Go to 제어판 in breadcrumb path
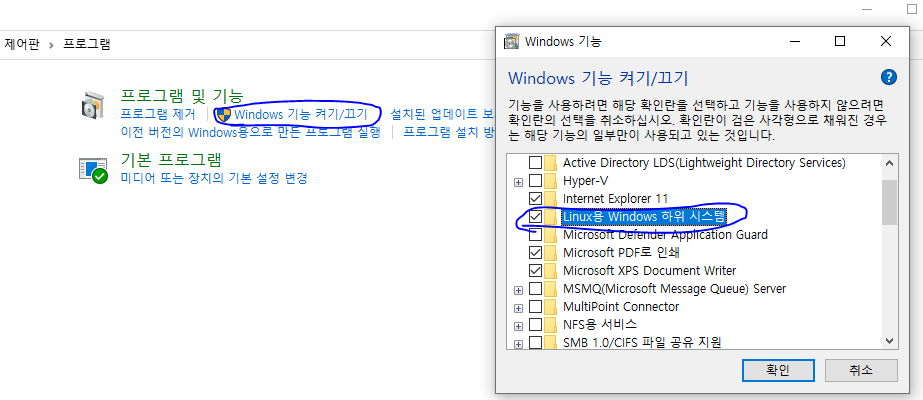The image size is (923, 400). click(21, 44)
